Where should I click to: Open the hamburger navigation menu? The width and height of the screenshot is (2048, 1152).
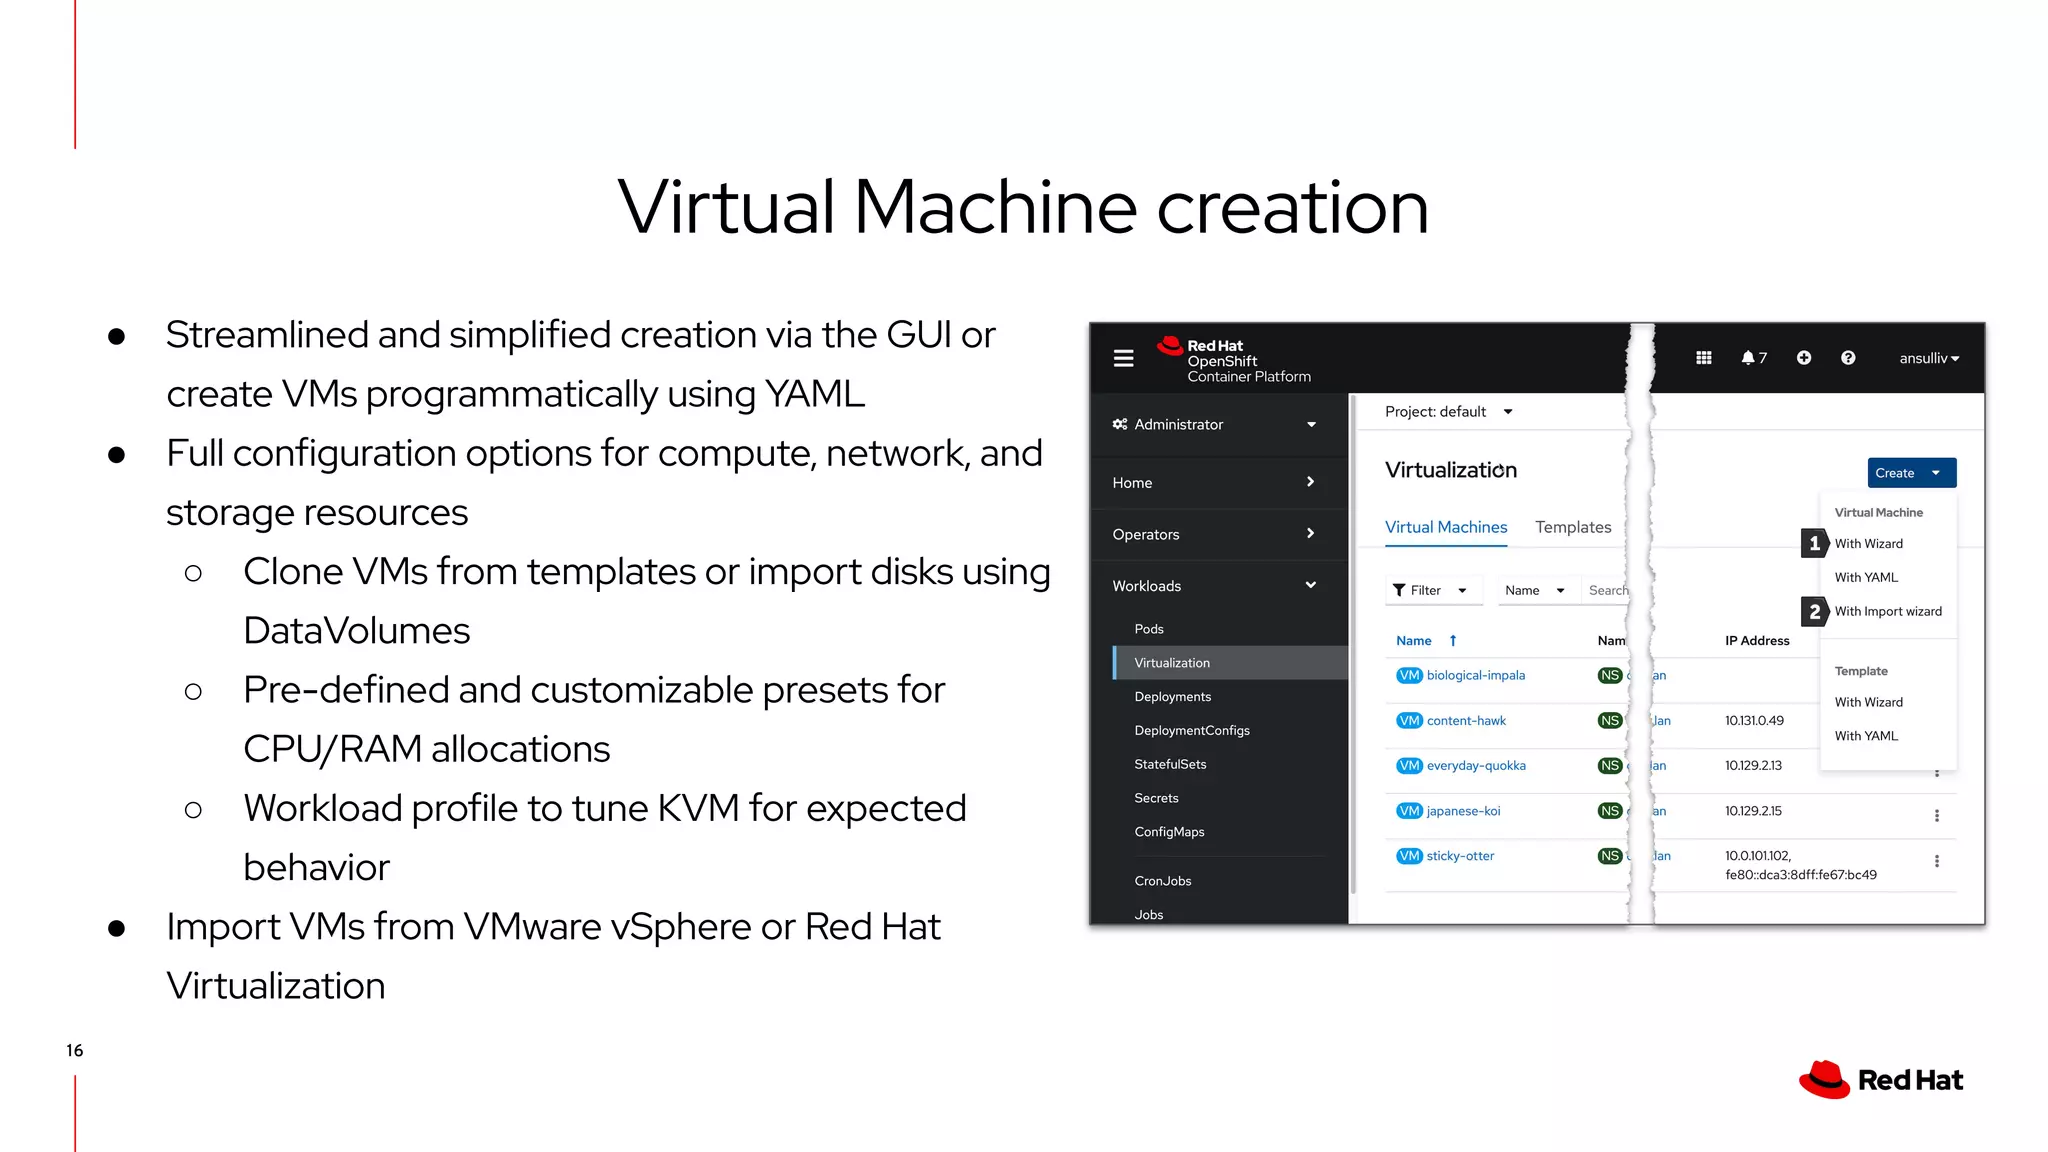coord(1123,358)
